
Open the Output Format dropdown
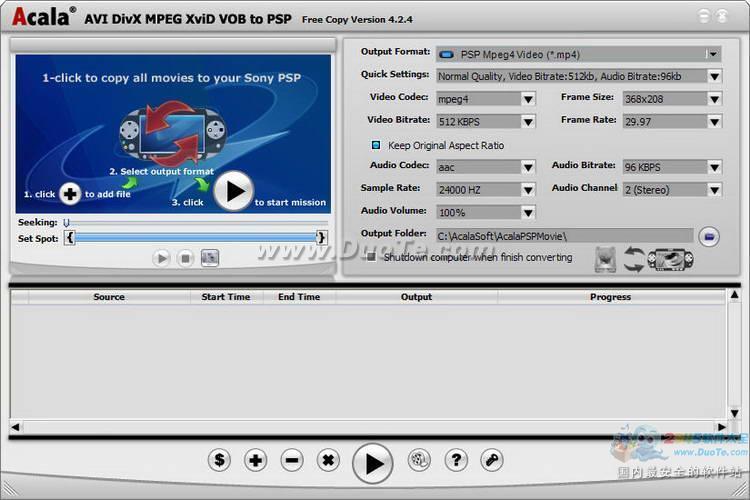click(713, 55)
